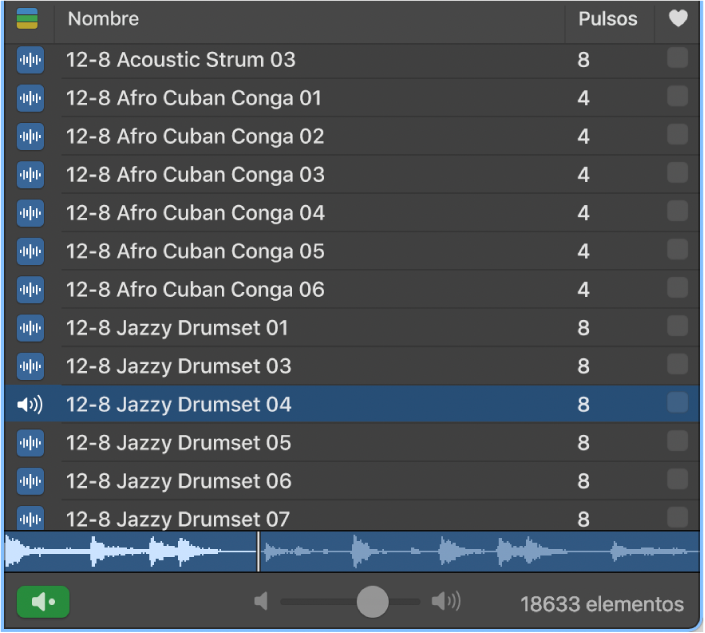The image size is (705, 633).
Task: Select the 12-8 Afro Cuban Conga 06 loop
Action: (195, 290)
